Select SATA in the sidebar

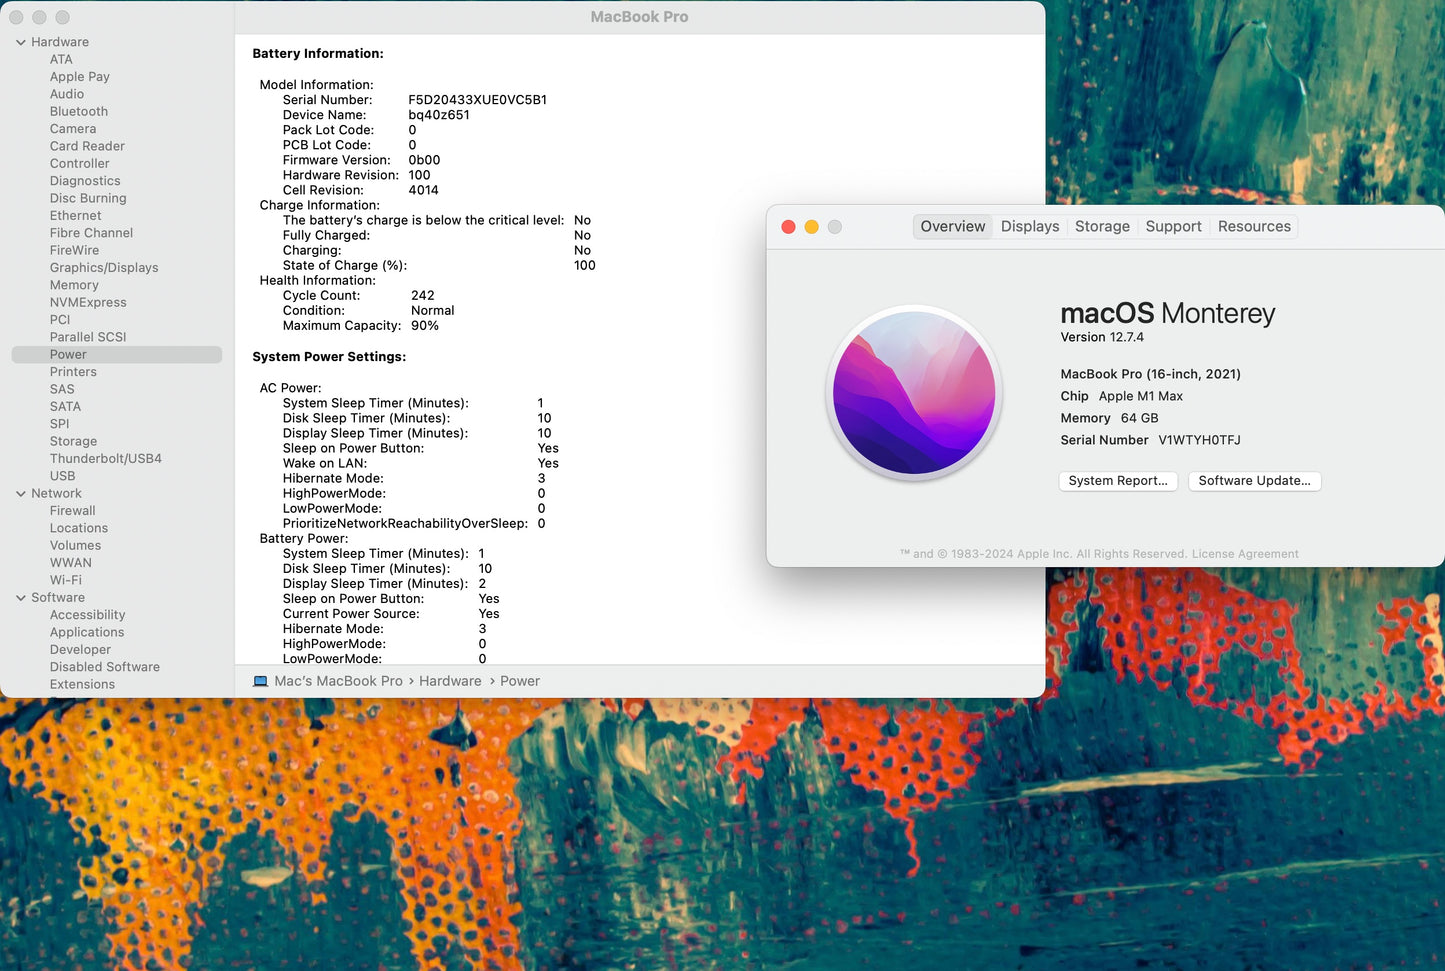pos(65,407)
